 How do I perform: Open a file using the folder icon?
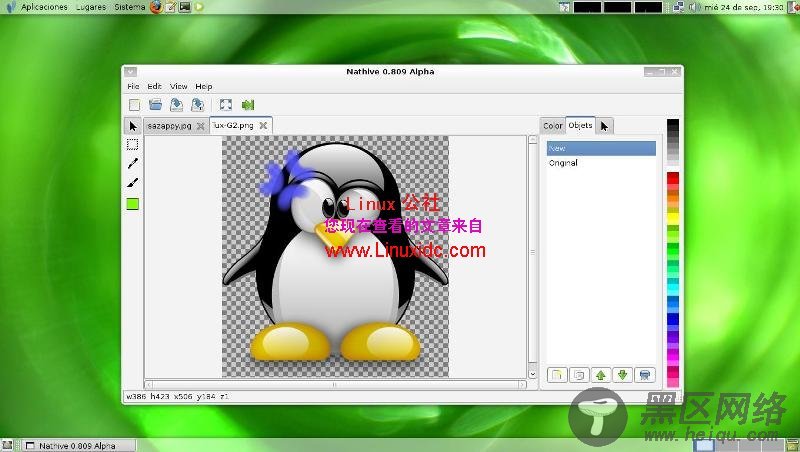tap(155, 105)
